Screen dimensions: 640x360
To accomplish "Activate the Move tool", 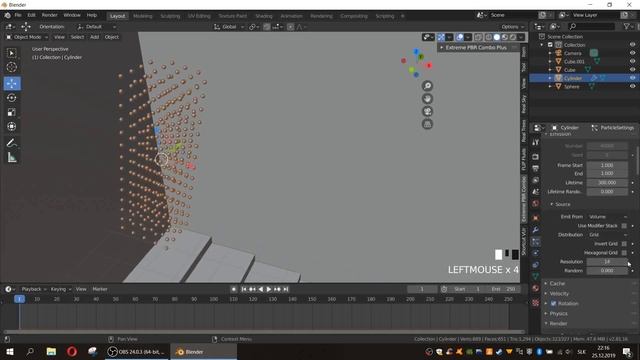I will pos(11,83).
